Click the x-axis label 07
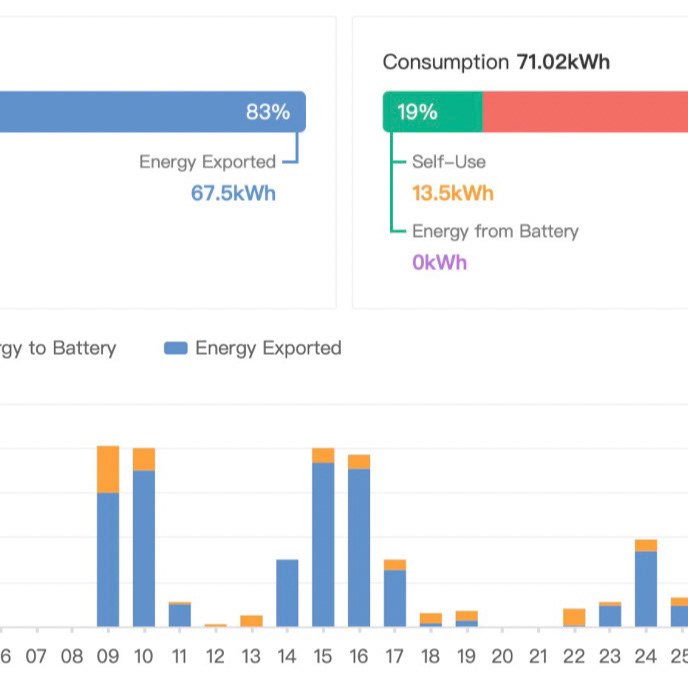The image size is (688, 688). [36, 657]
